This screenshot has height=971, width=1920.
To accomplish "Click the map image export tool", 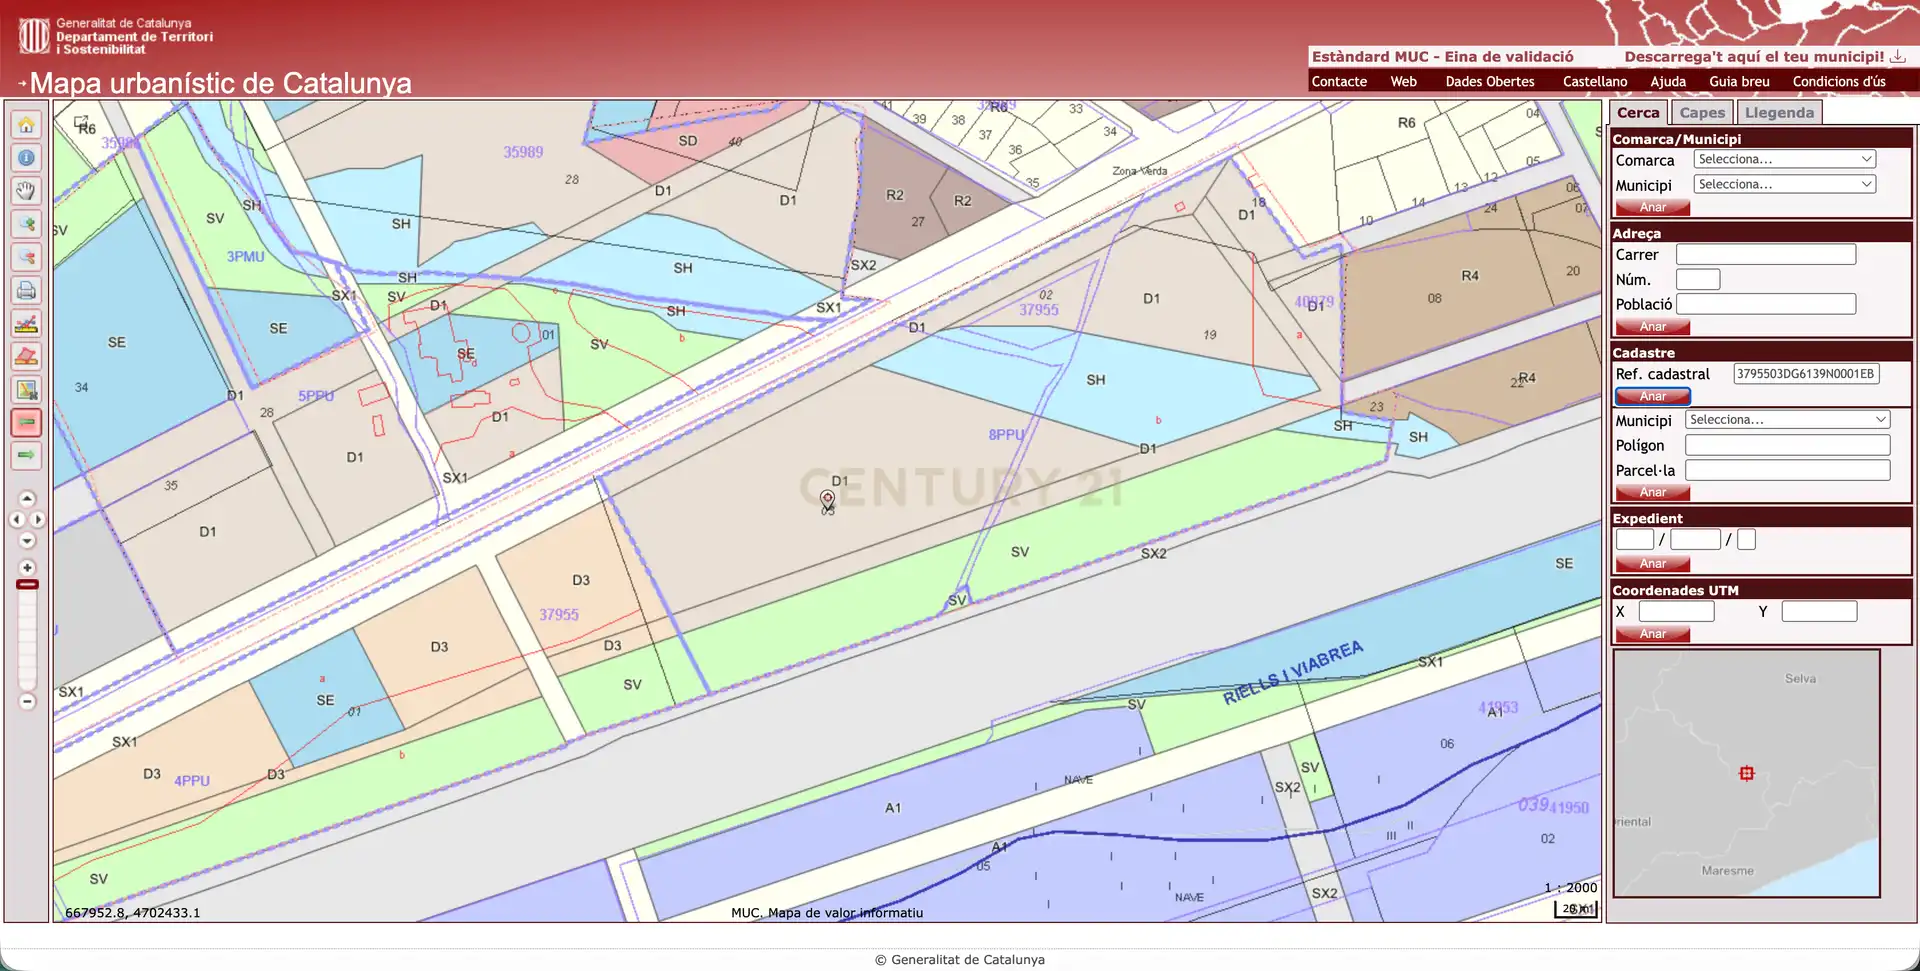I will point(27,389).
